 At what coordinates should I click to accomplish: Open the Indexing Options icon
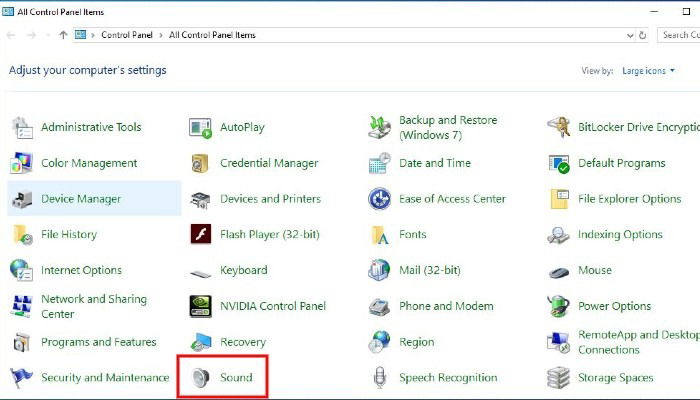558,235
